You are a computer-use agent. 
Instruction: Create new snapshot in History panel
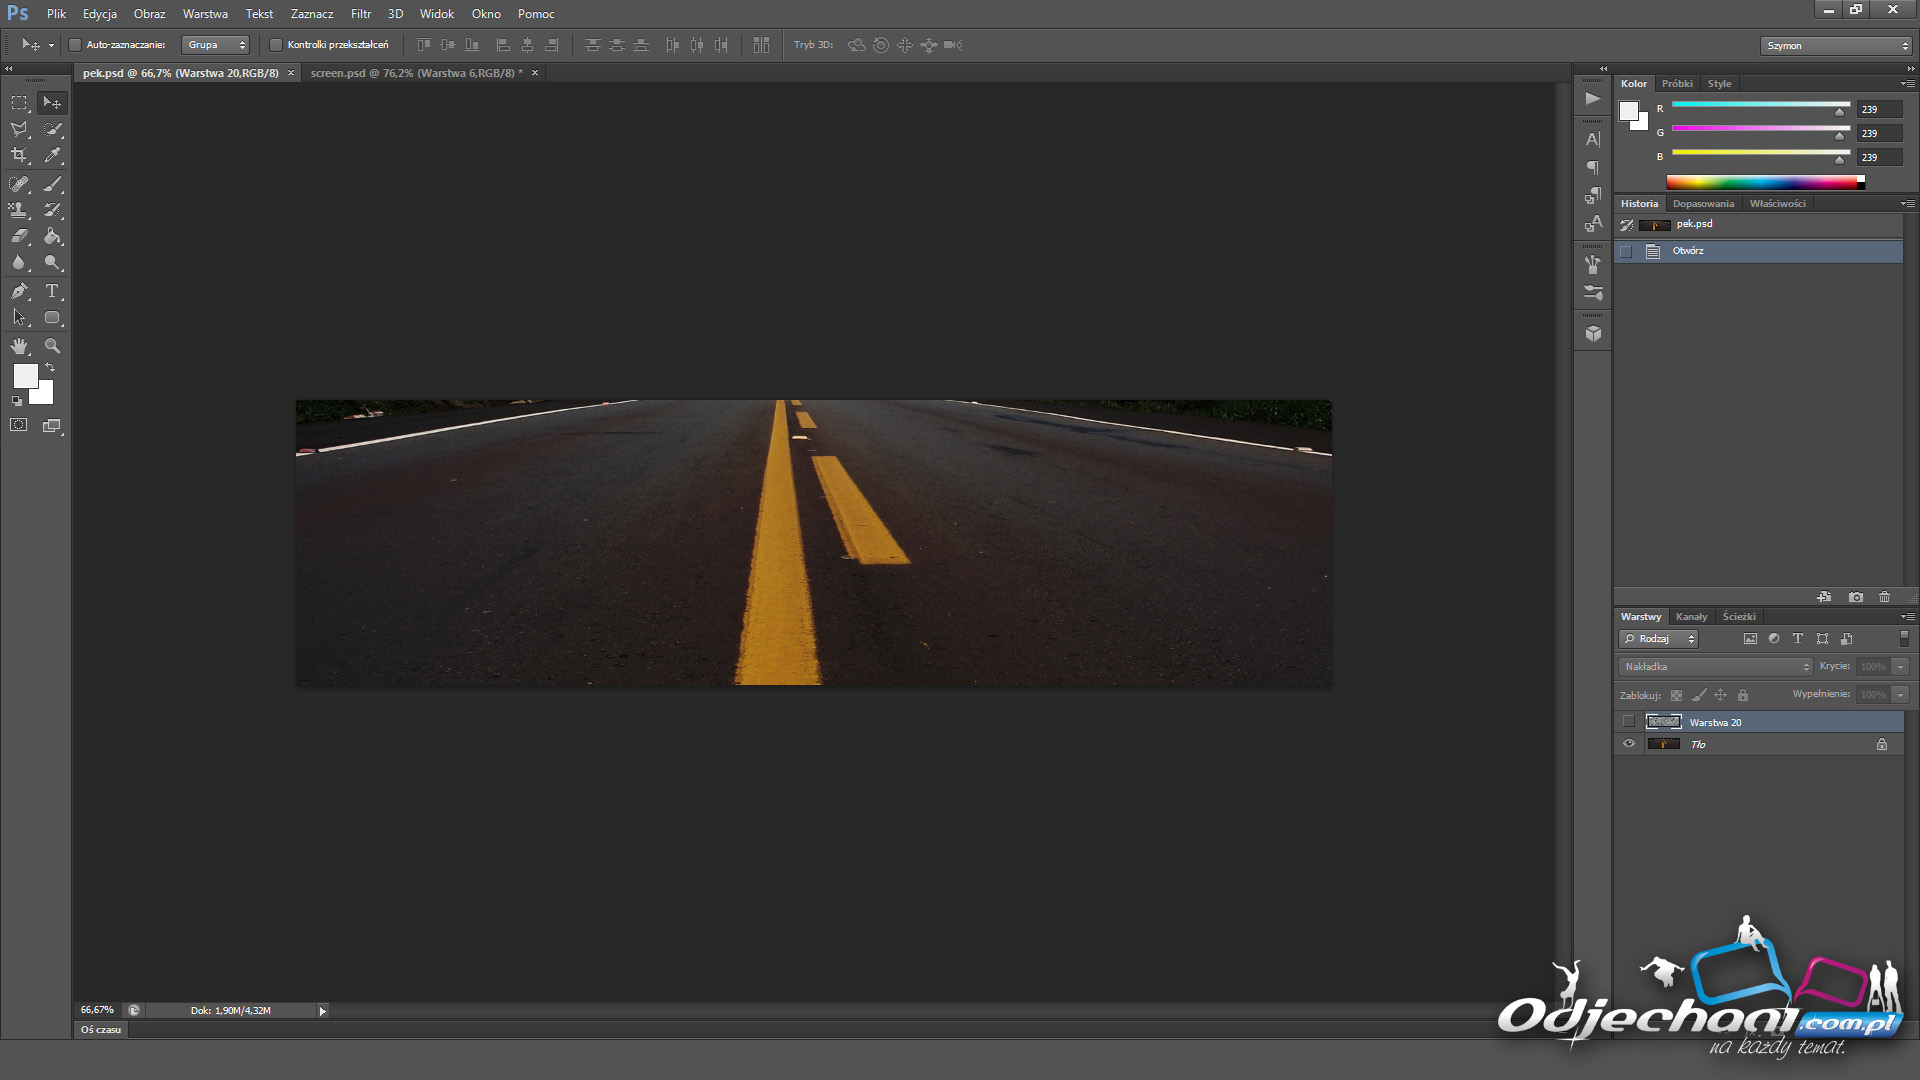click(x=1856, y=597)
